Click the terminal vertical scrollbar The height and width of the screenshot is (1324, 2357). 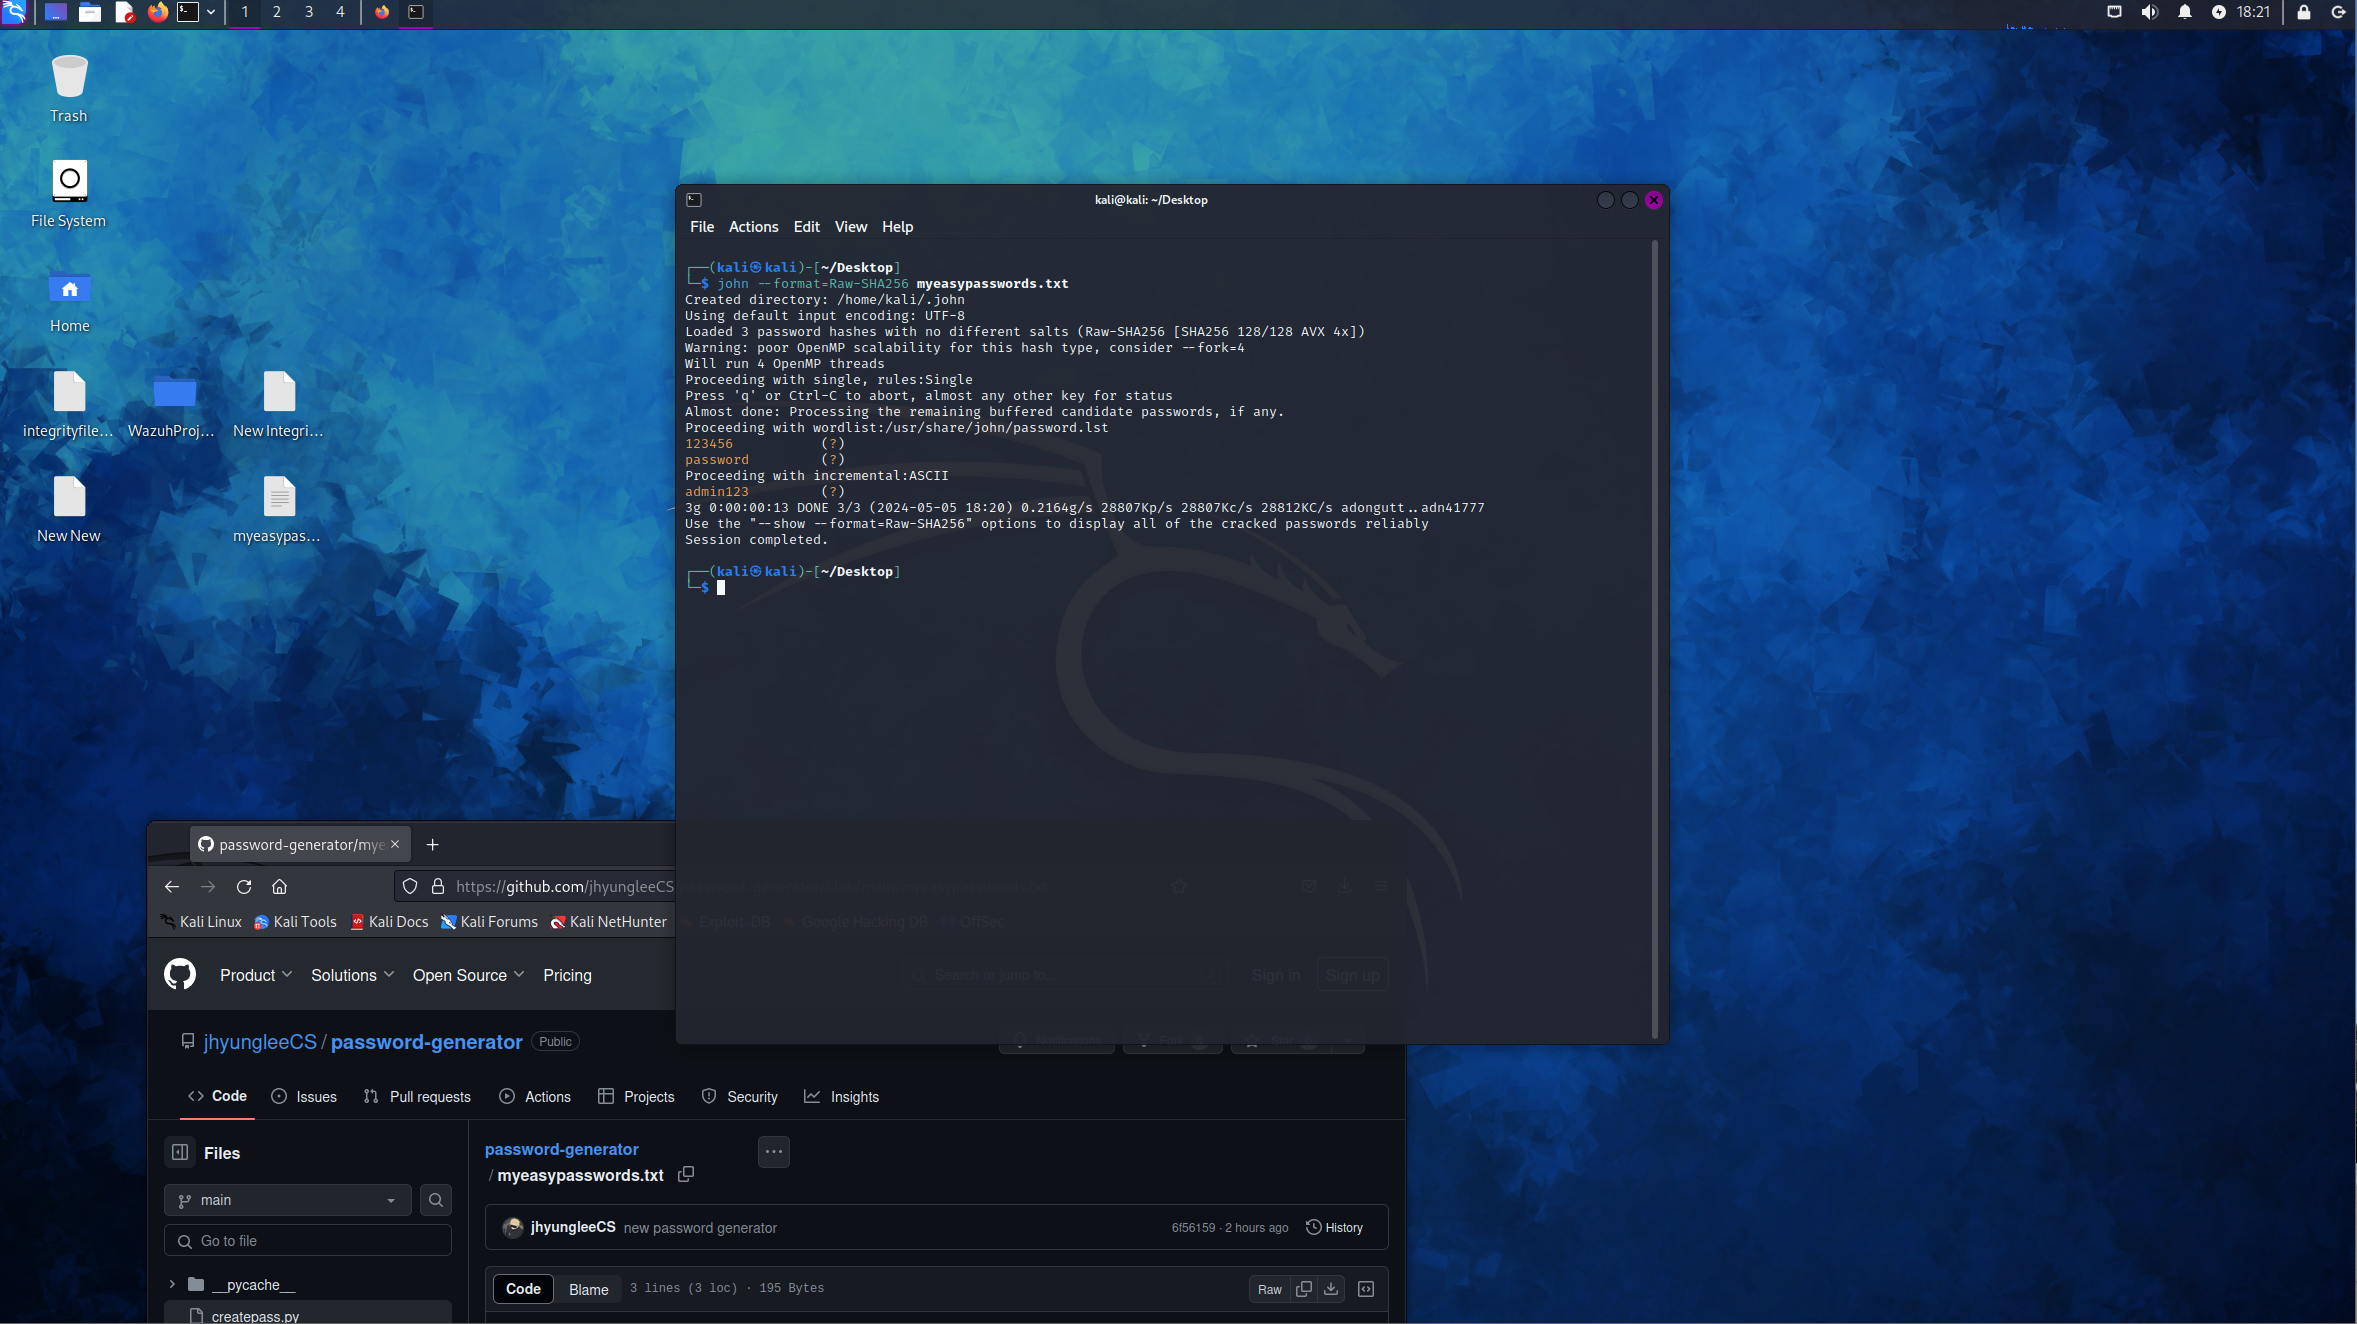click(x=1655, y=640)
